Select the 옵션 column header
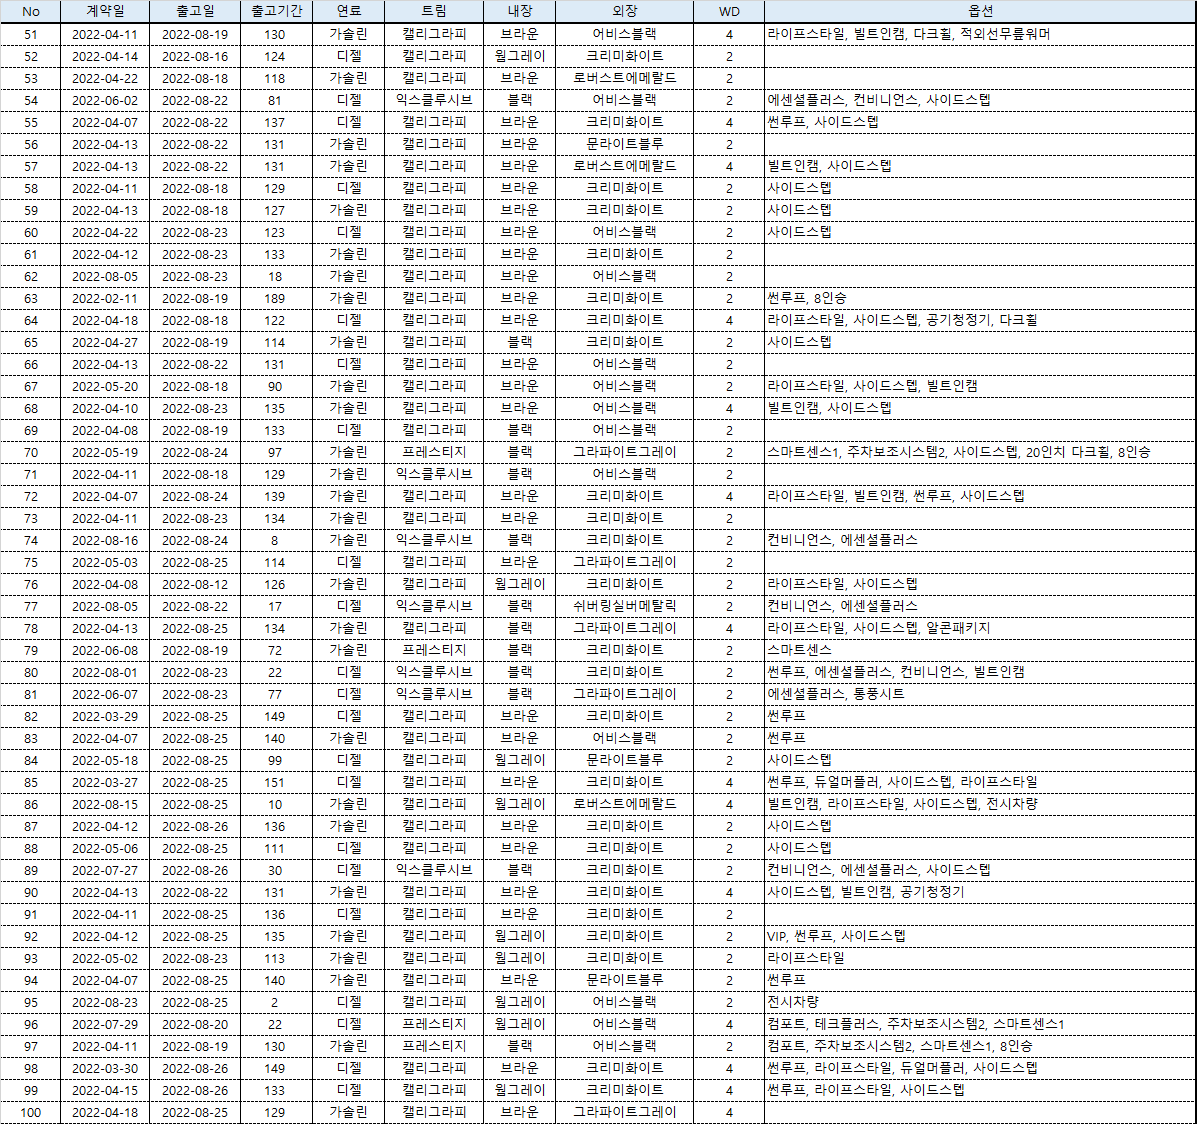This screenshot has width=1197, height=1124. [980, 11]
